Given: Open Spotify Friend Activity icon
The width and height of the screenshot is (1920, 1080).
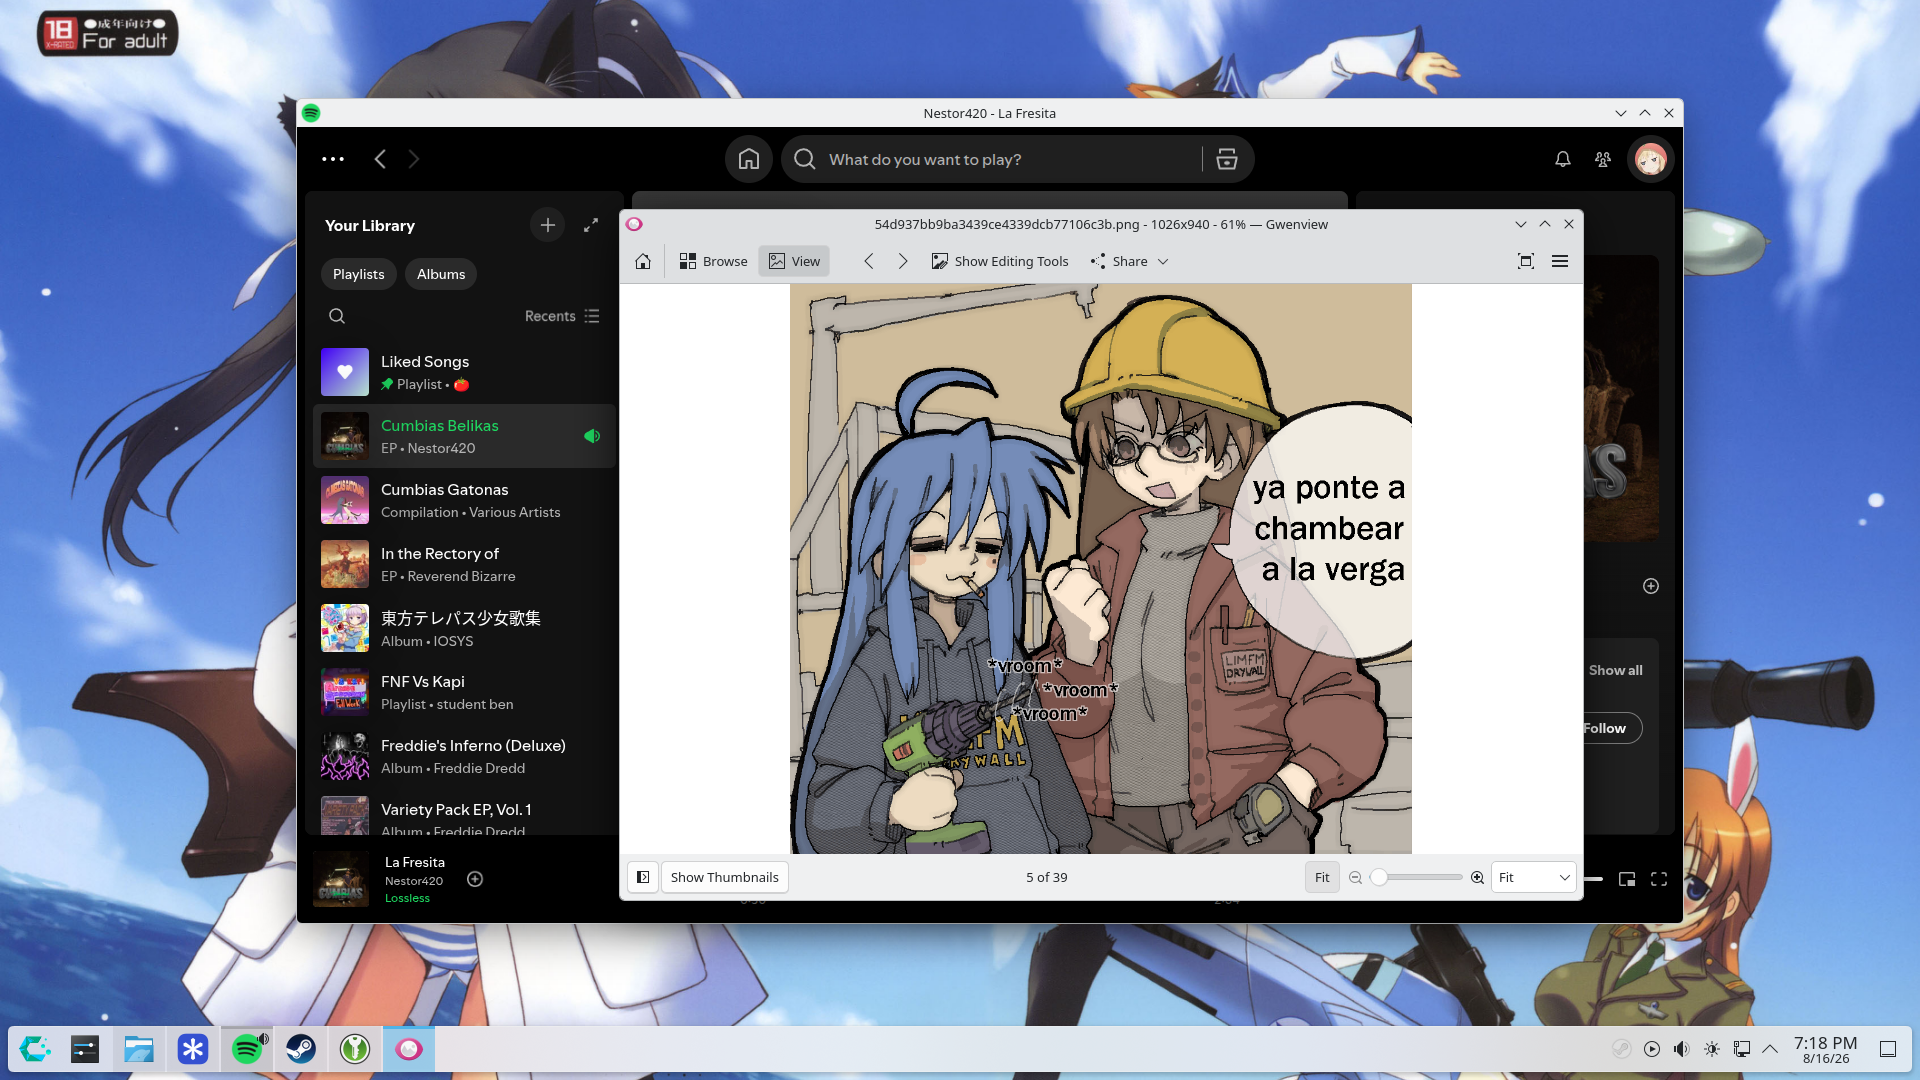Looking at the screenshot, I should pos(1603,159).
